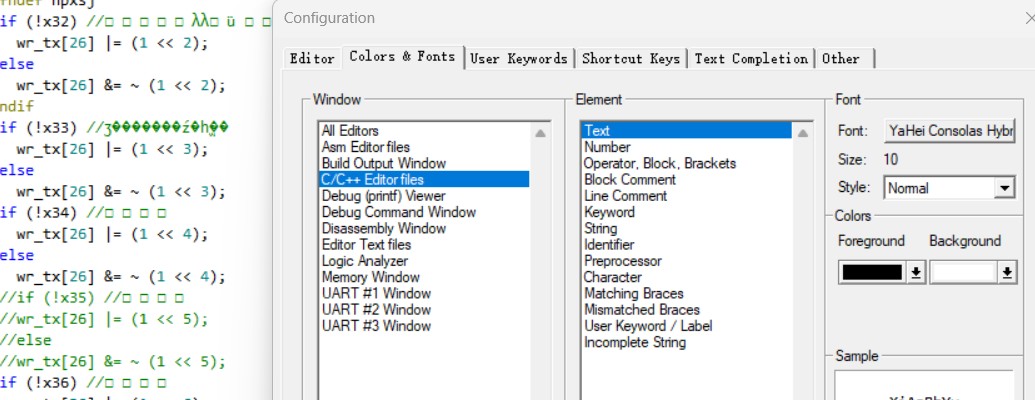Select Mismatched Braces element
The width and height of the screenshot is (1035, 400).
[686, 310]
